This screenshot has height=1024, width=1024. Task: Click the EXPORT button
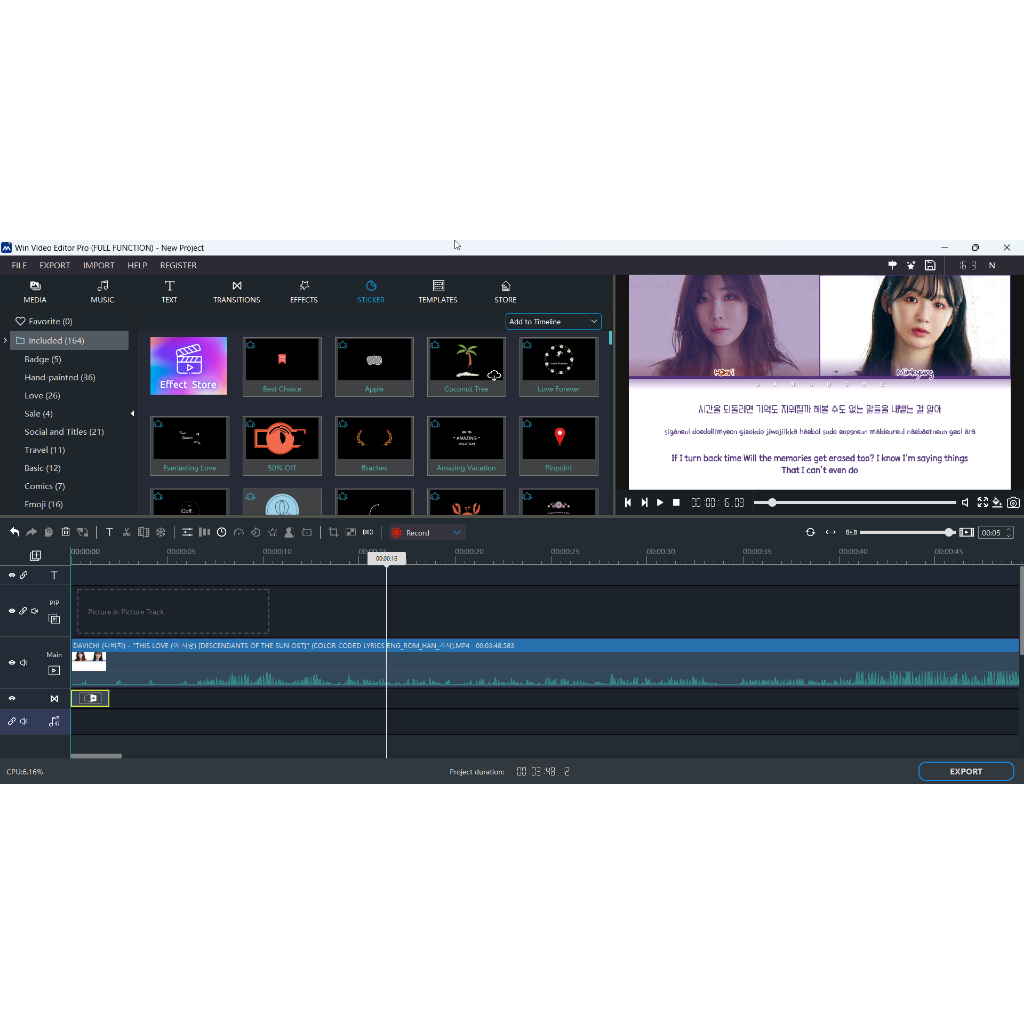[965, 771]
